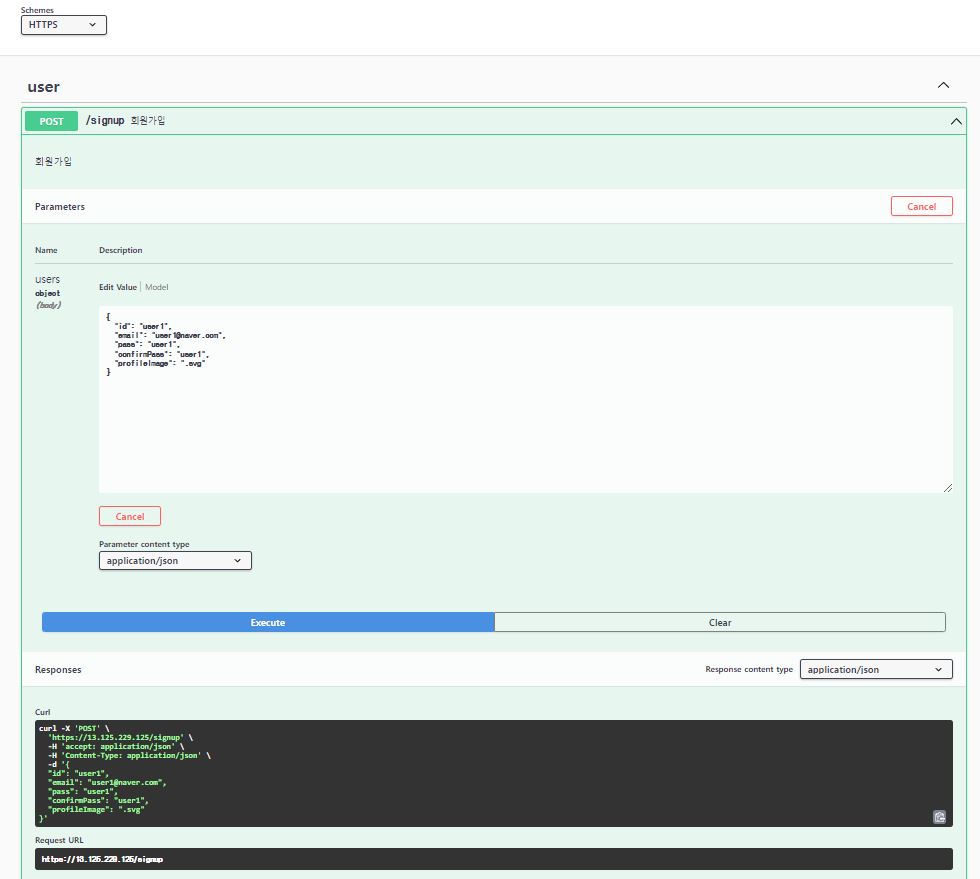
Task: Open the Schemes HTTPS dropdown
Action: point(64,25)
